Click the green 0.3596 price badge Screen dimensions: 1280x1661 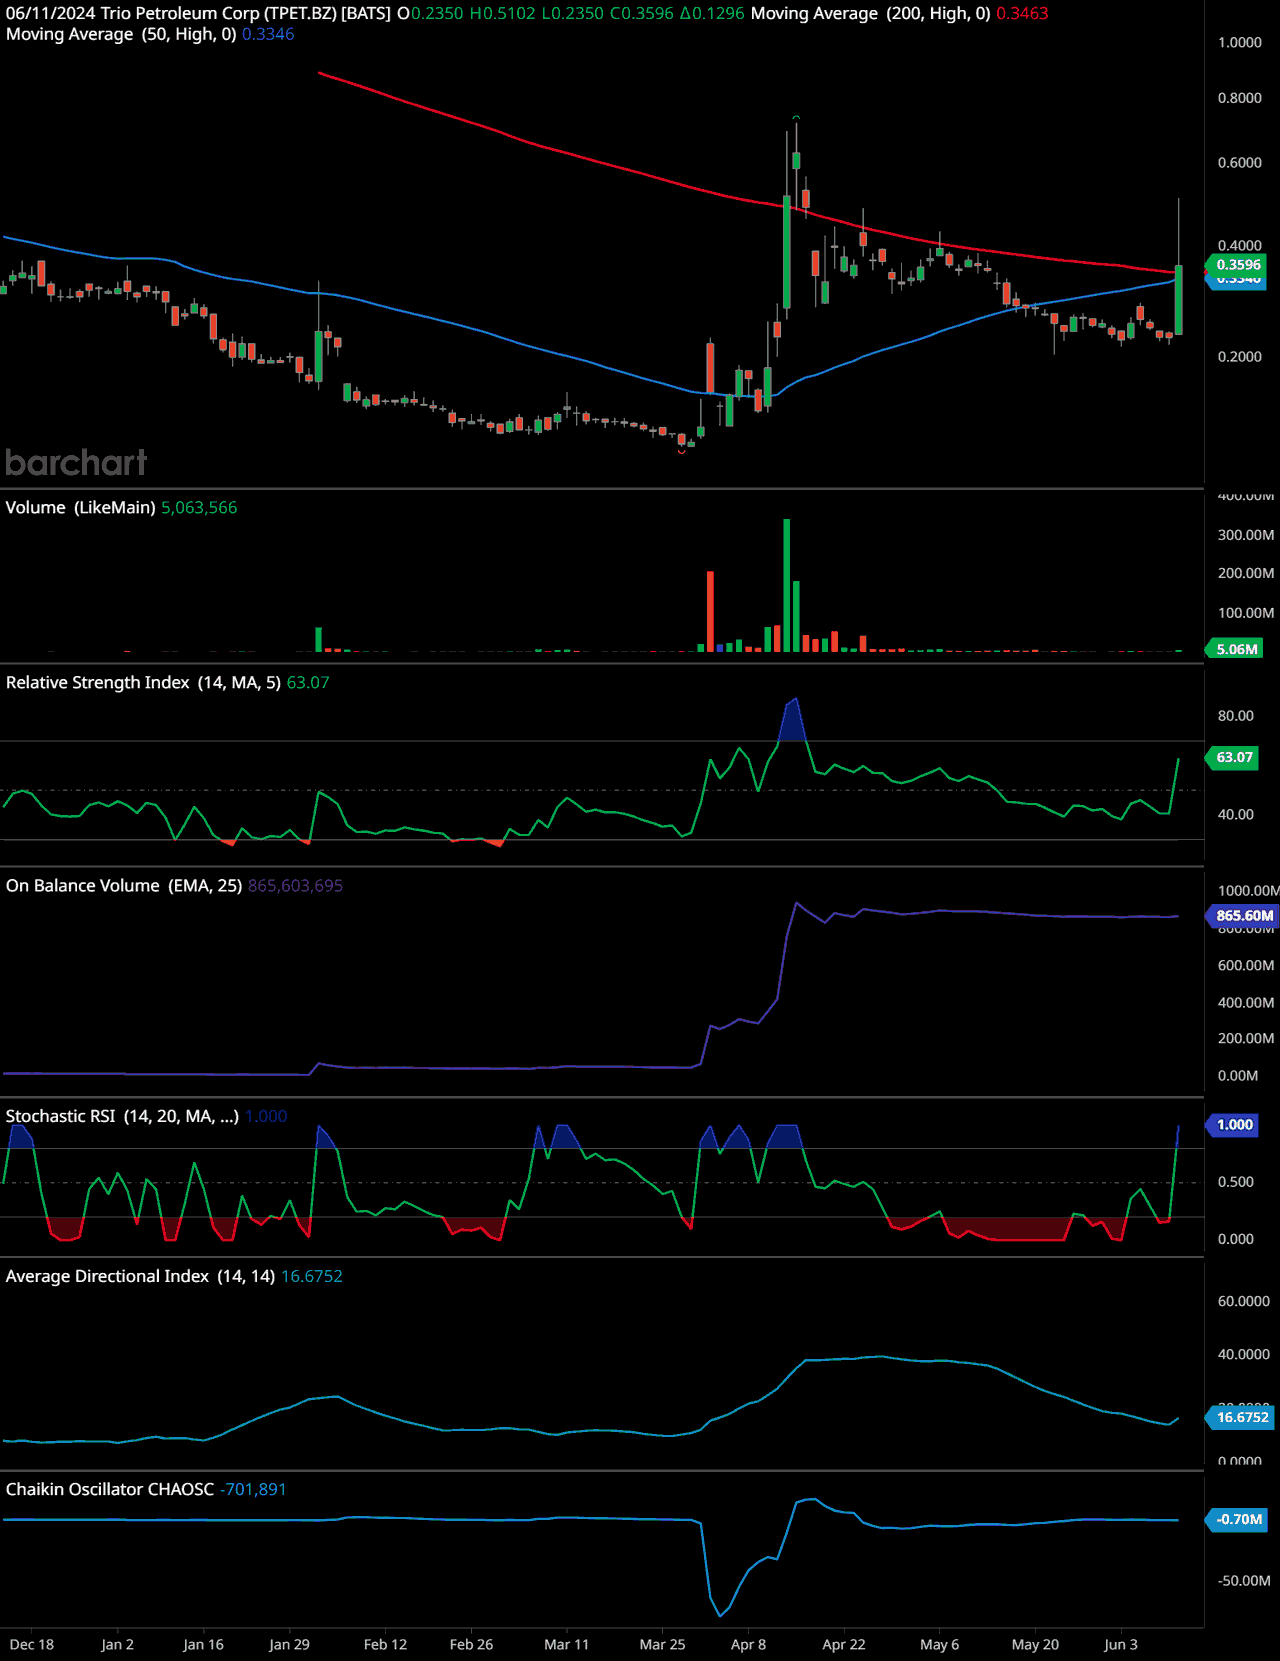click(1237, 265)
